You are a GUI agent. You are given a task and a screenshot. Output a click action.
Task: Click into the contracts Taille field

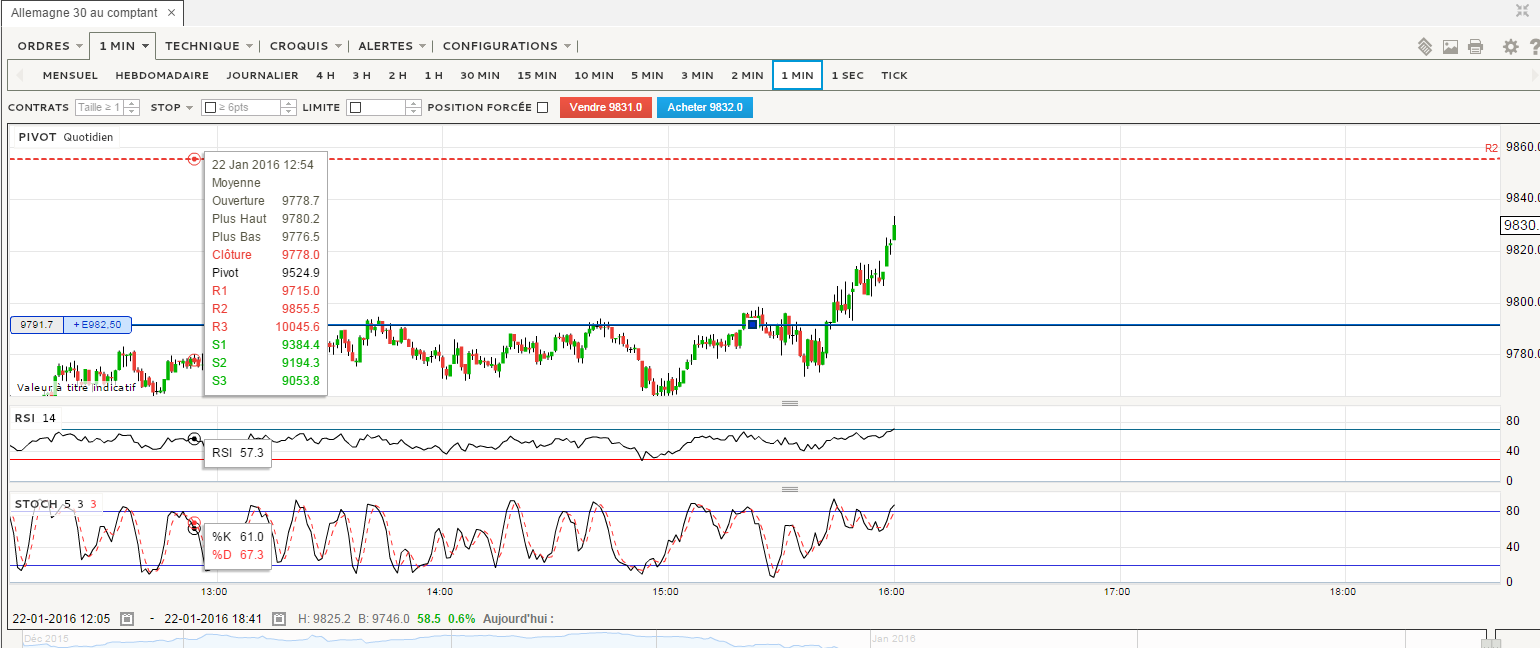[99, 107]
